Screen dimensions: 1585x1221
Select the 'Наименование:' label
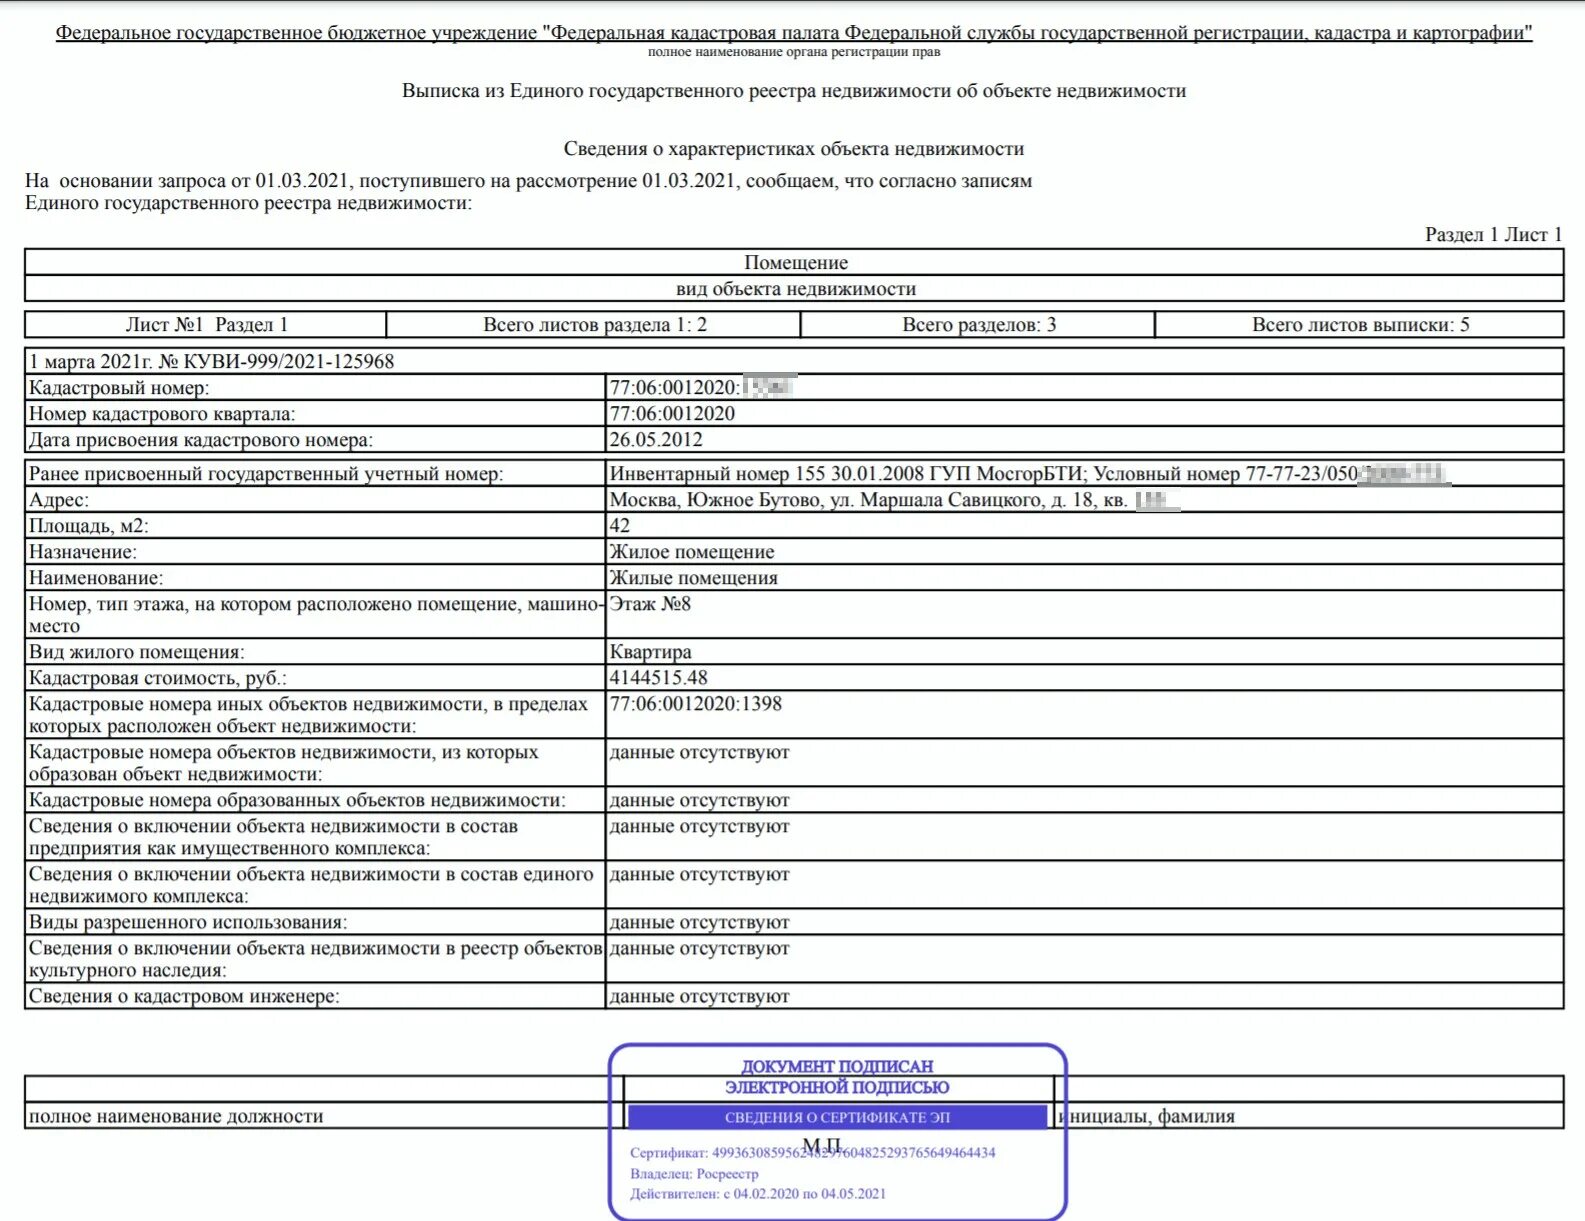[x=96, y=578]
